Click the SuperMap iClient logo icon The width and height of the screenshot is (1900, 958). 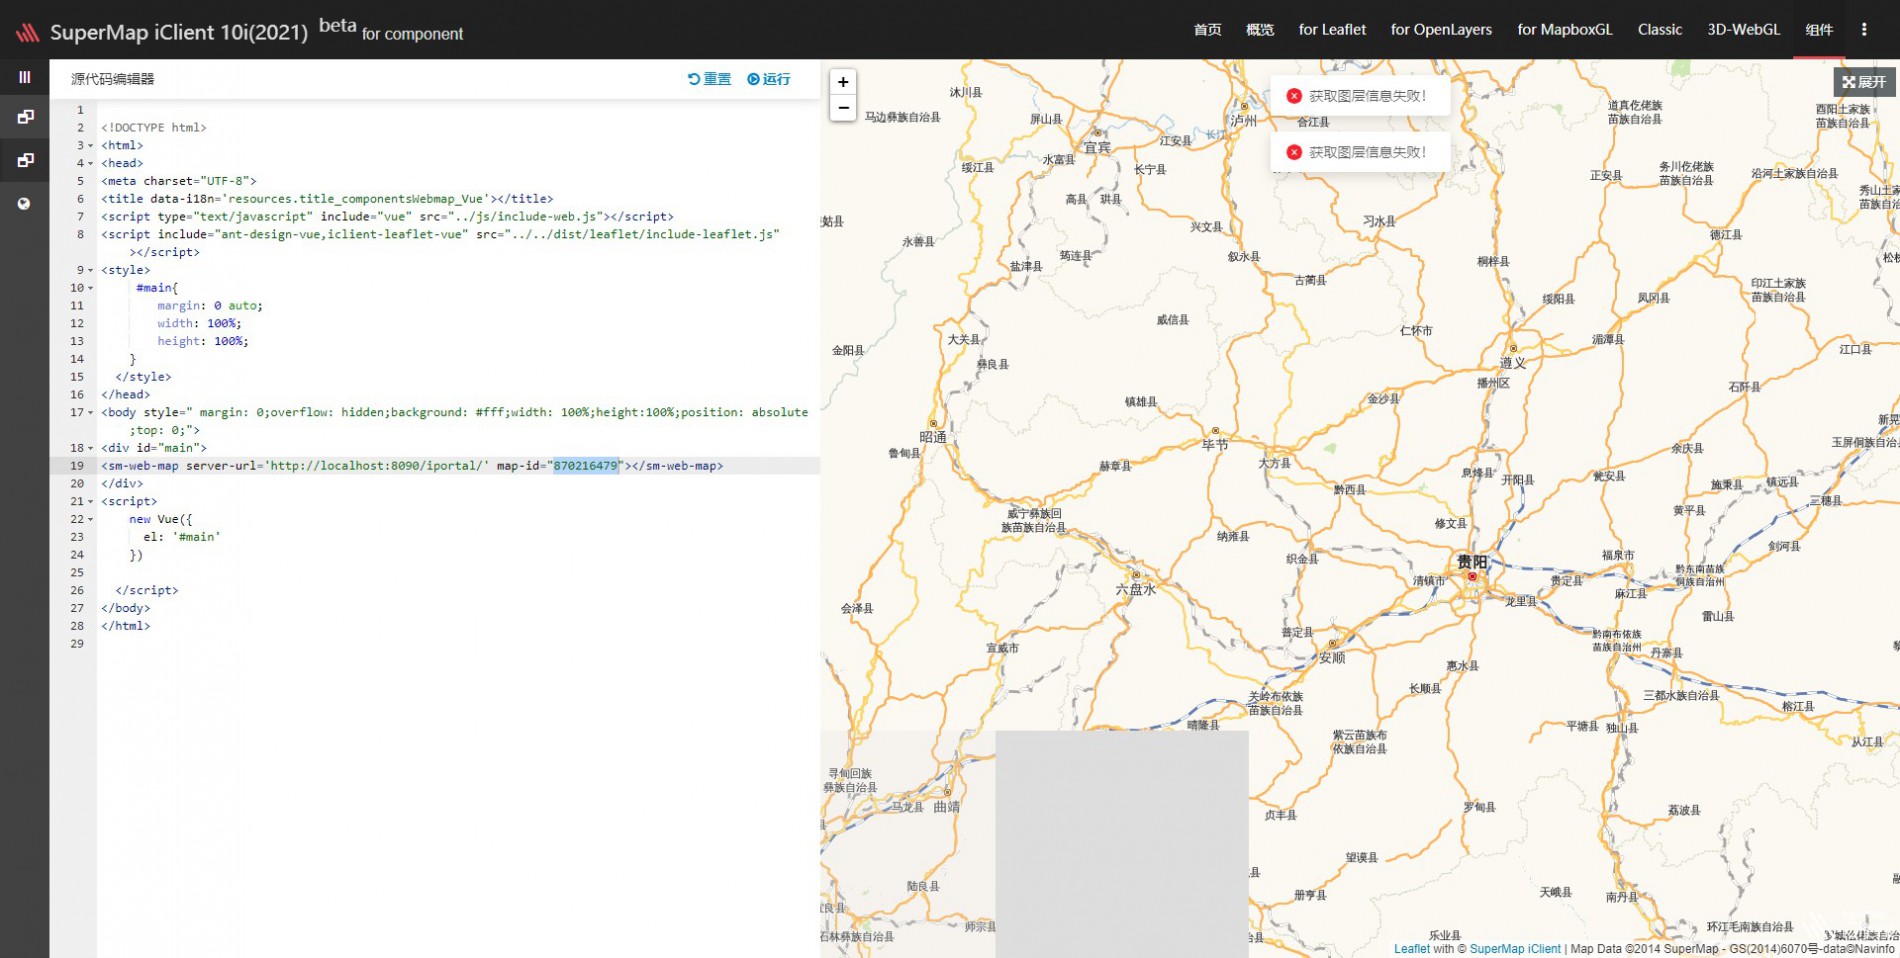(x=27, y=32)
